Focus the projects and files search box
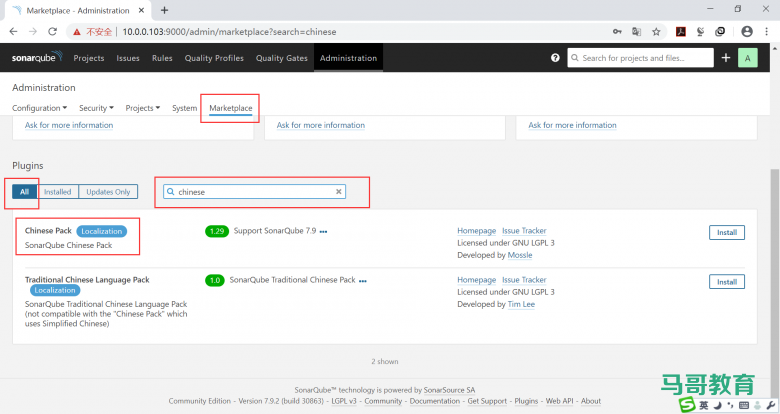The image size is (780, 414). 640,58
